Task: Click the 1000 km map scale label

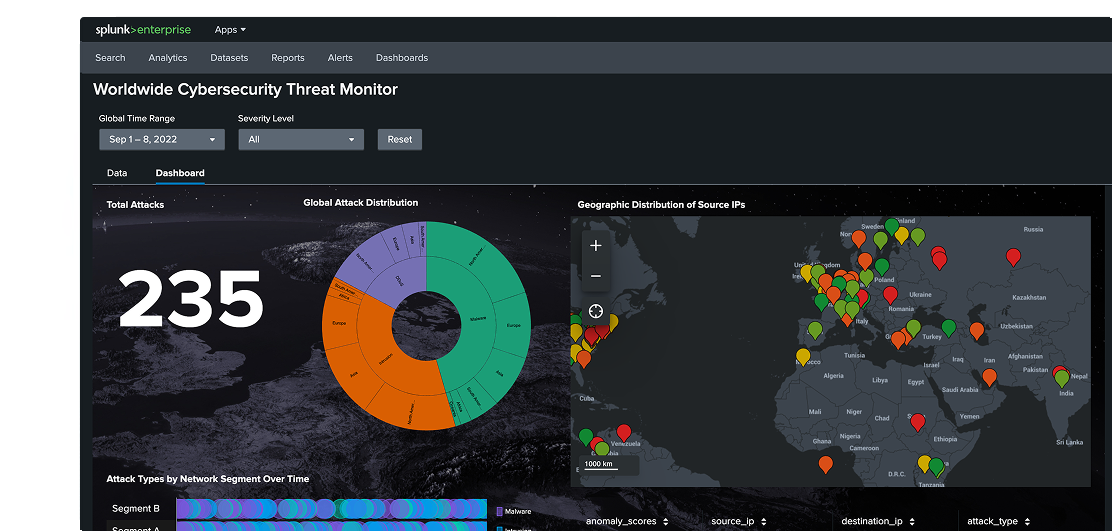Action: pos(599,464)
